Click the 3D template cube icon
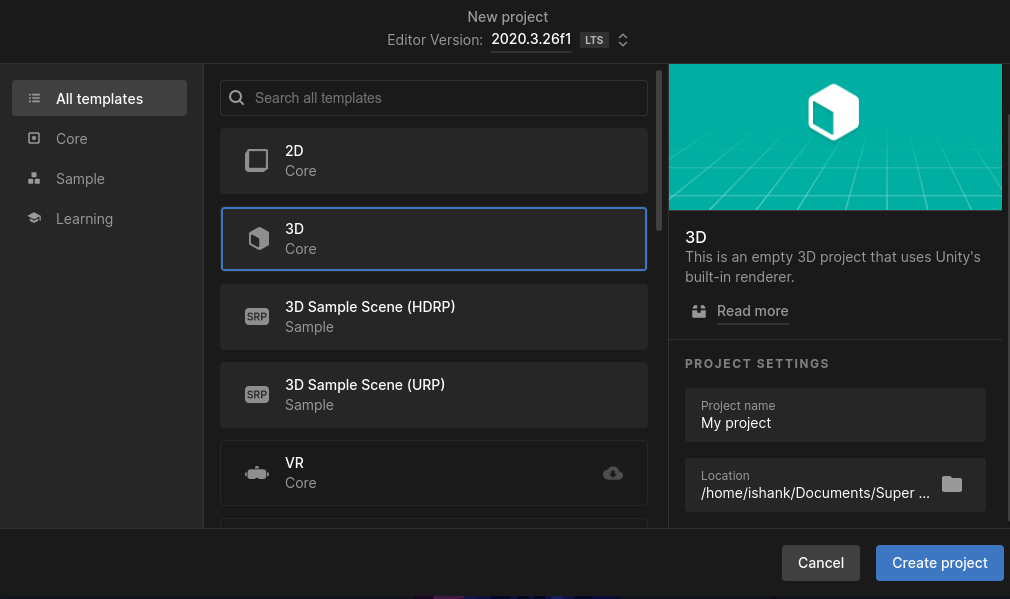The height and width of the screenshot is (599, 1010). point(258,238)
